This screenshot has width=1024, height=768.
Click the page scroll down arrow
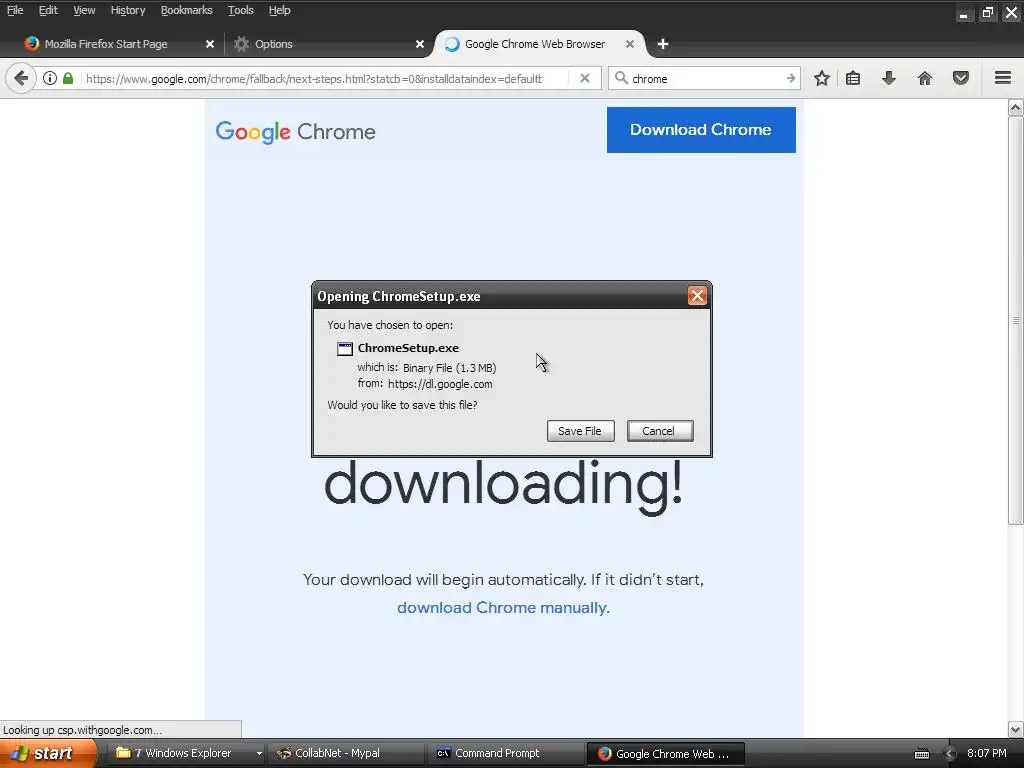[1015, 729]
